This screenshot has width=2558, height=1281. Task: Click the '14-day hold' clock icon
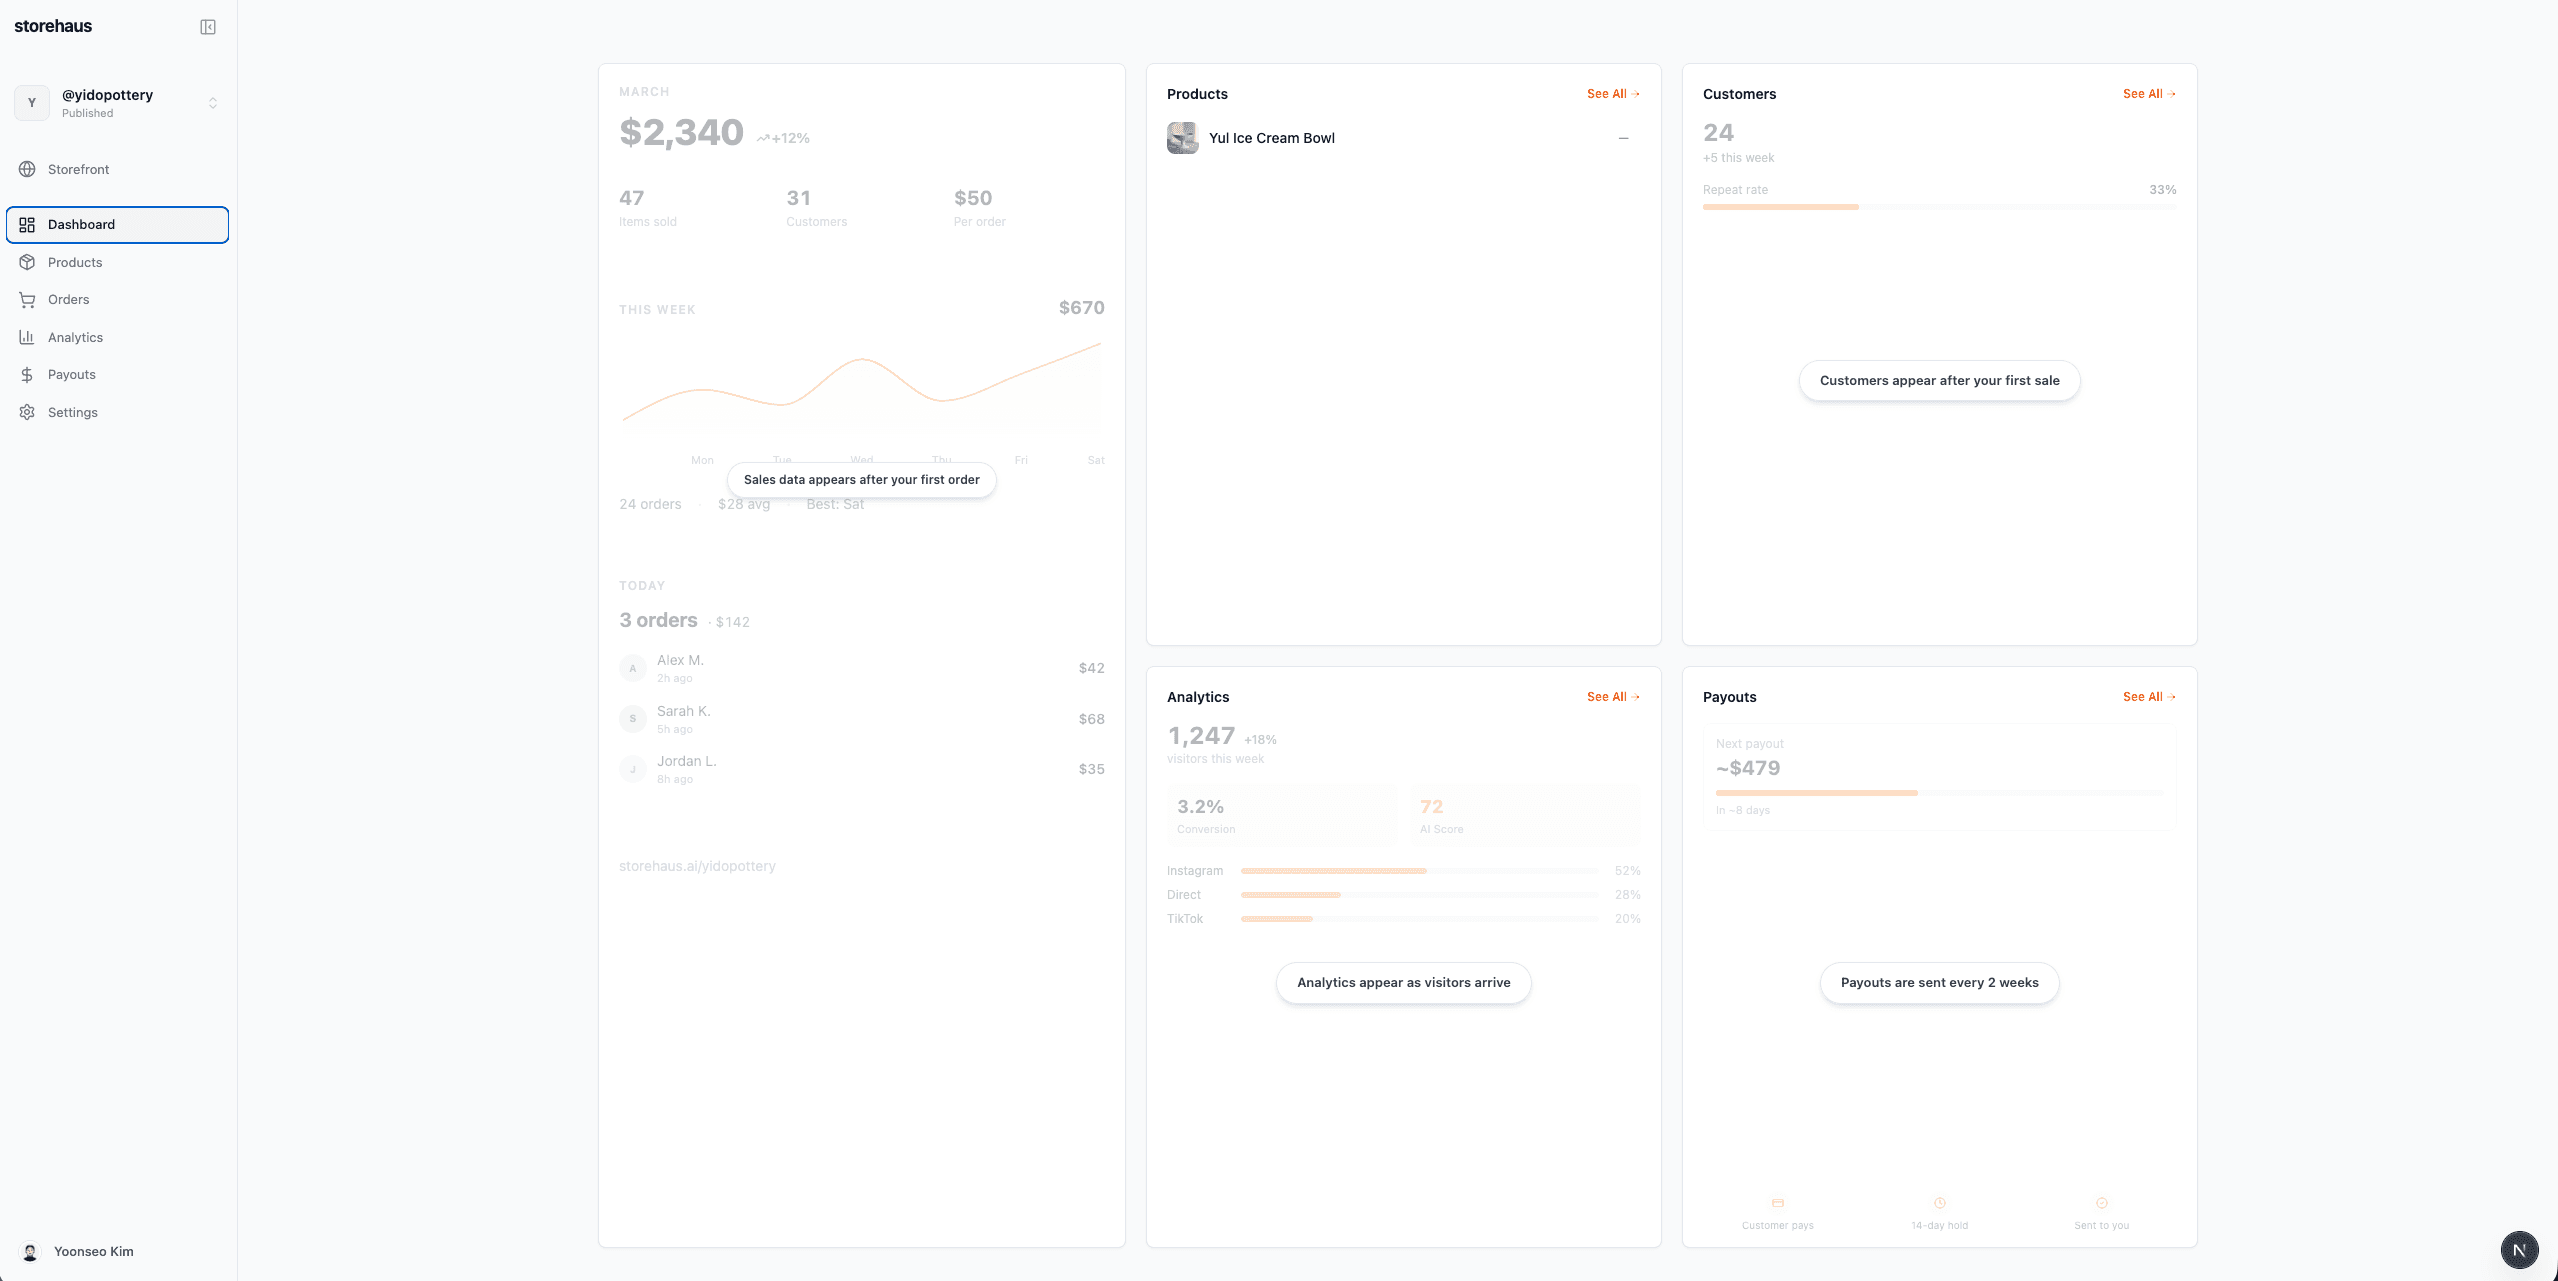[x=1939, y=1203]
